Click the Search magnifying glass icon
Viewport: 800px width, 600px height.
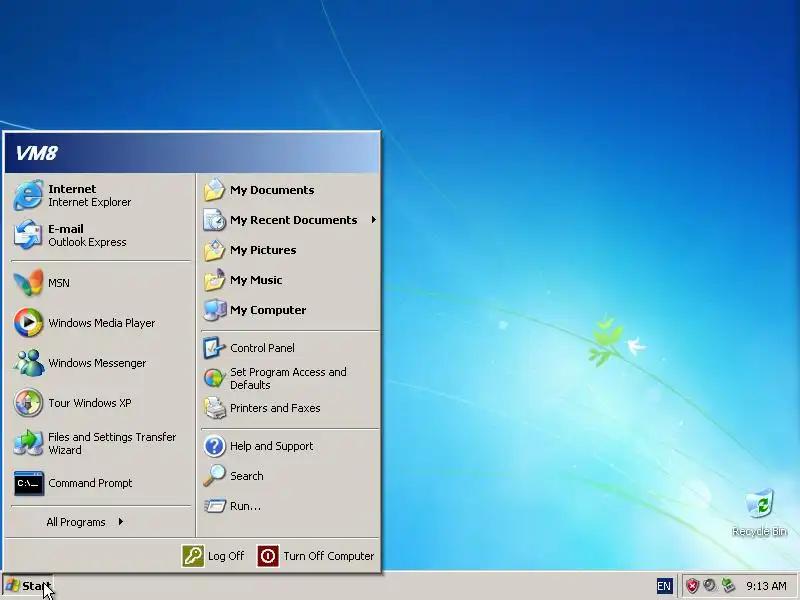click(x=214, y=476)
